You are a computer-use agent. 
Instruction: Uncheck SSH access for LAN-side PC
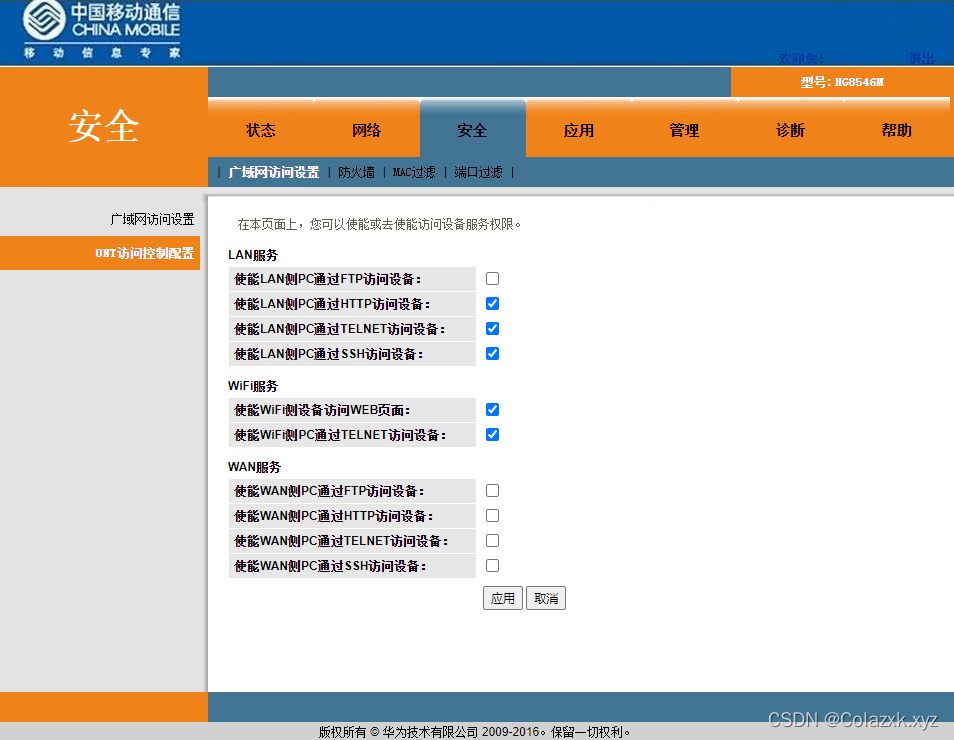[x=492, y=353]
